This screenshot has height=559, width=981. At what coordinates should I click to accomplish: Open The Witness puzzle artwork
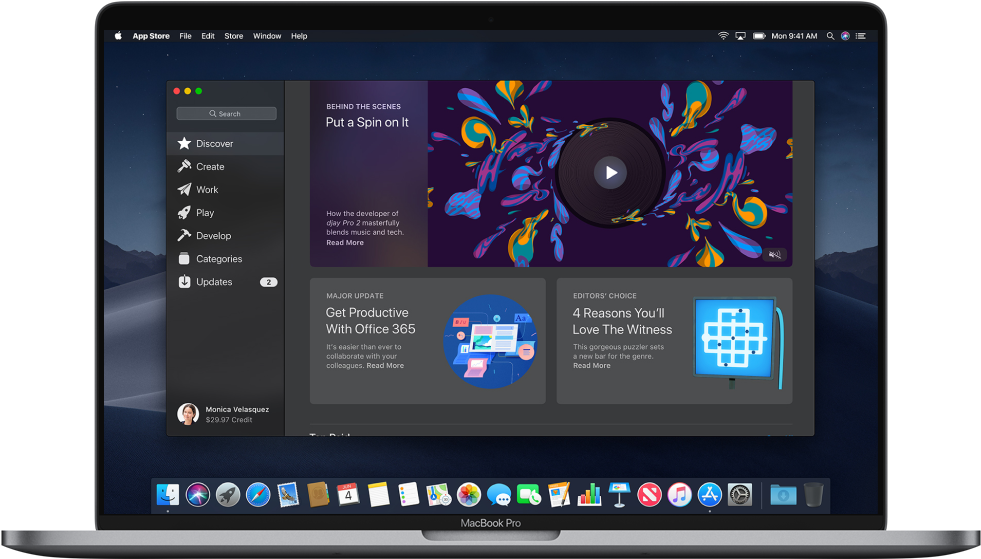point(738,341)
